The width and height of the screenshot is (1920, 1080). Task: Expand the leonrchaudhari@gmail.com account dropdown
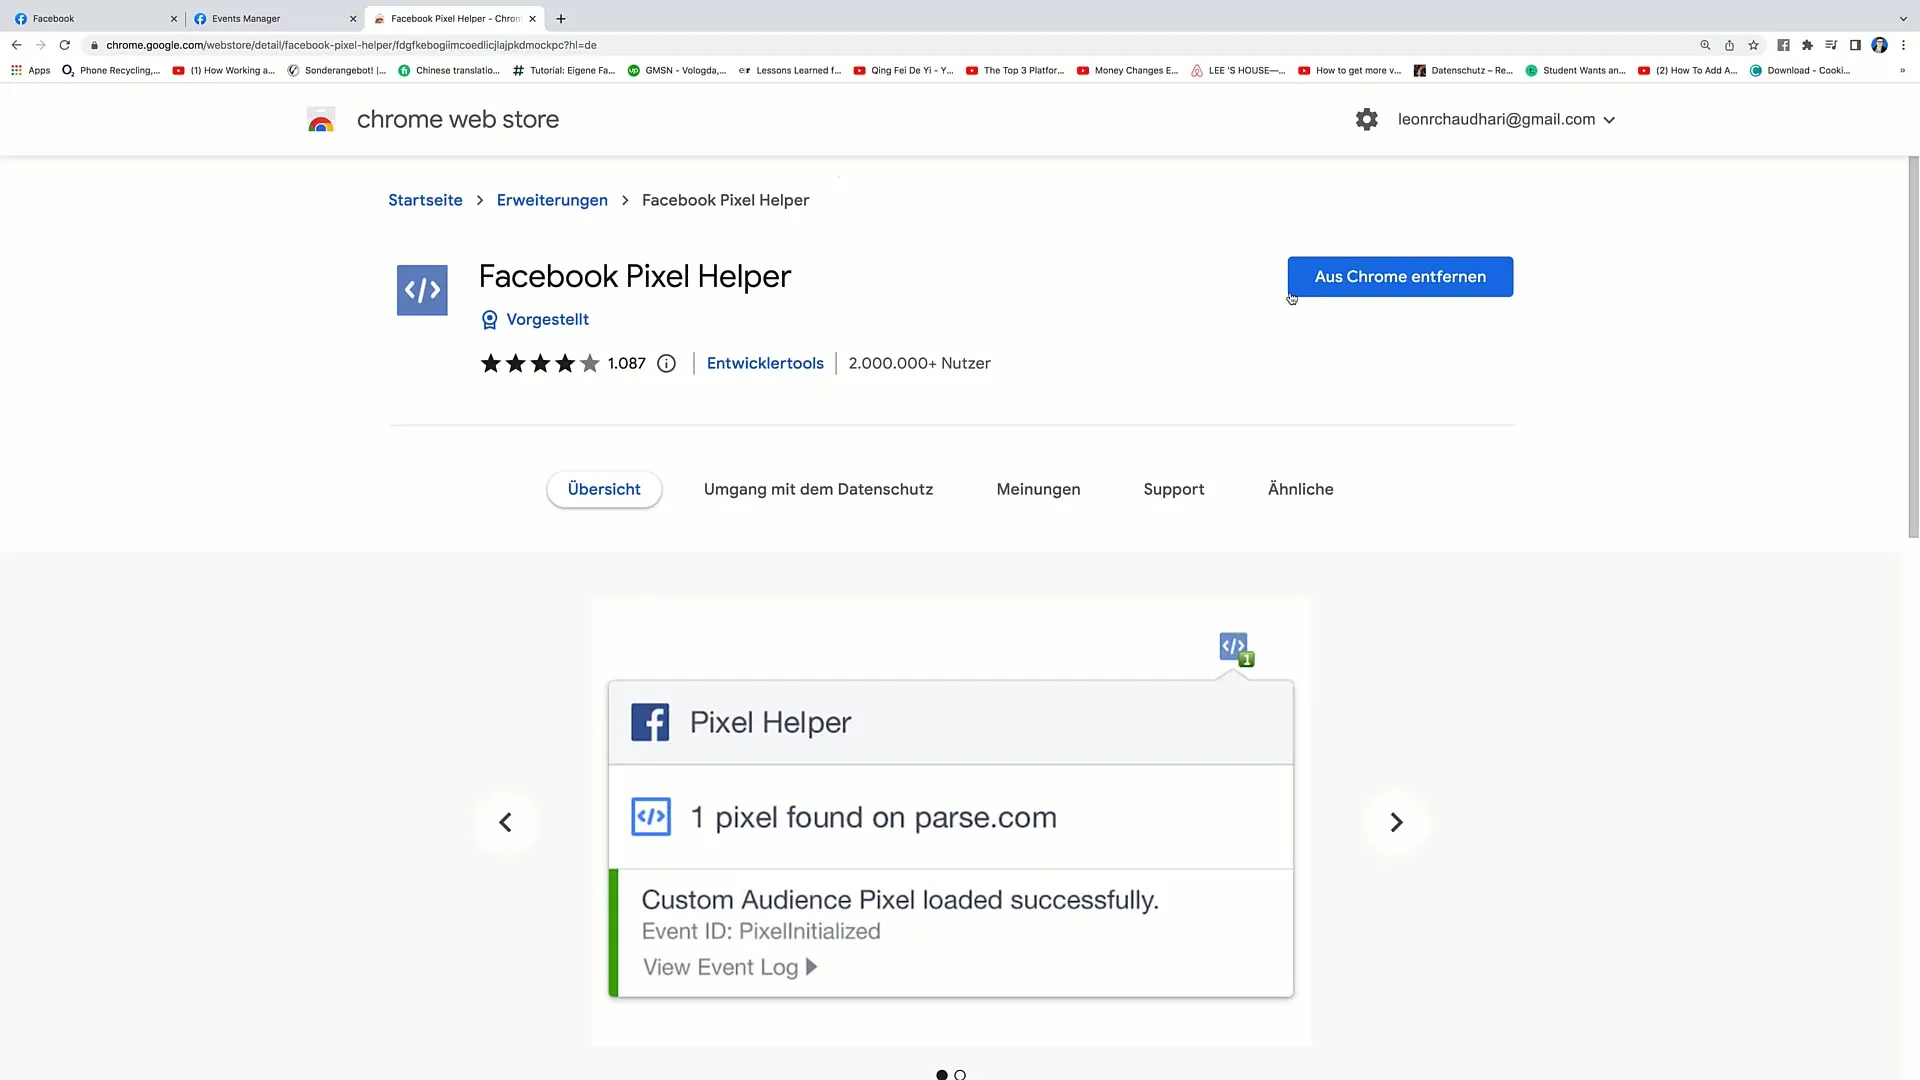coord(1506,119)
